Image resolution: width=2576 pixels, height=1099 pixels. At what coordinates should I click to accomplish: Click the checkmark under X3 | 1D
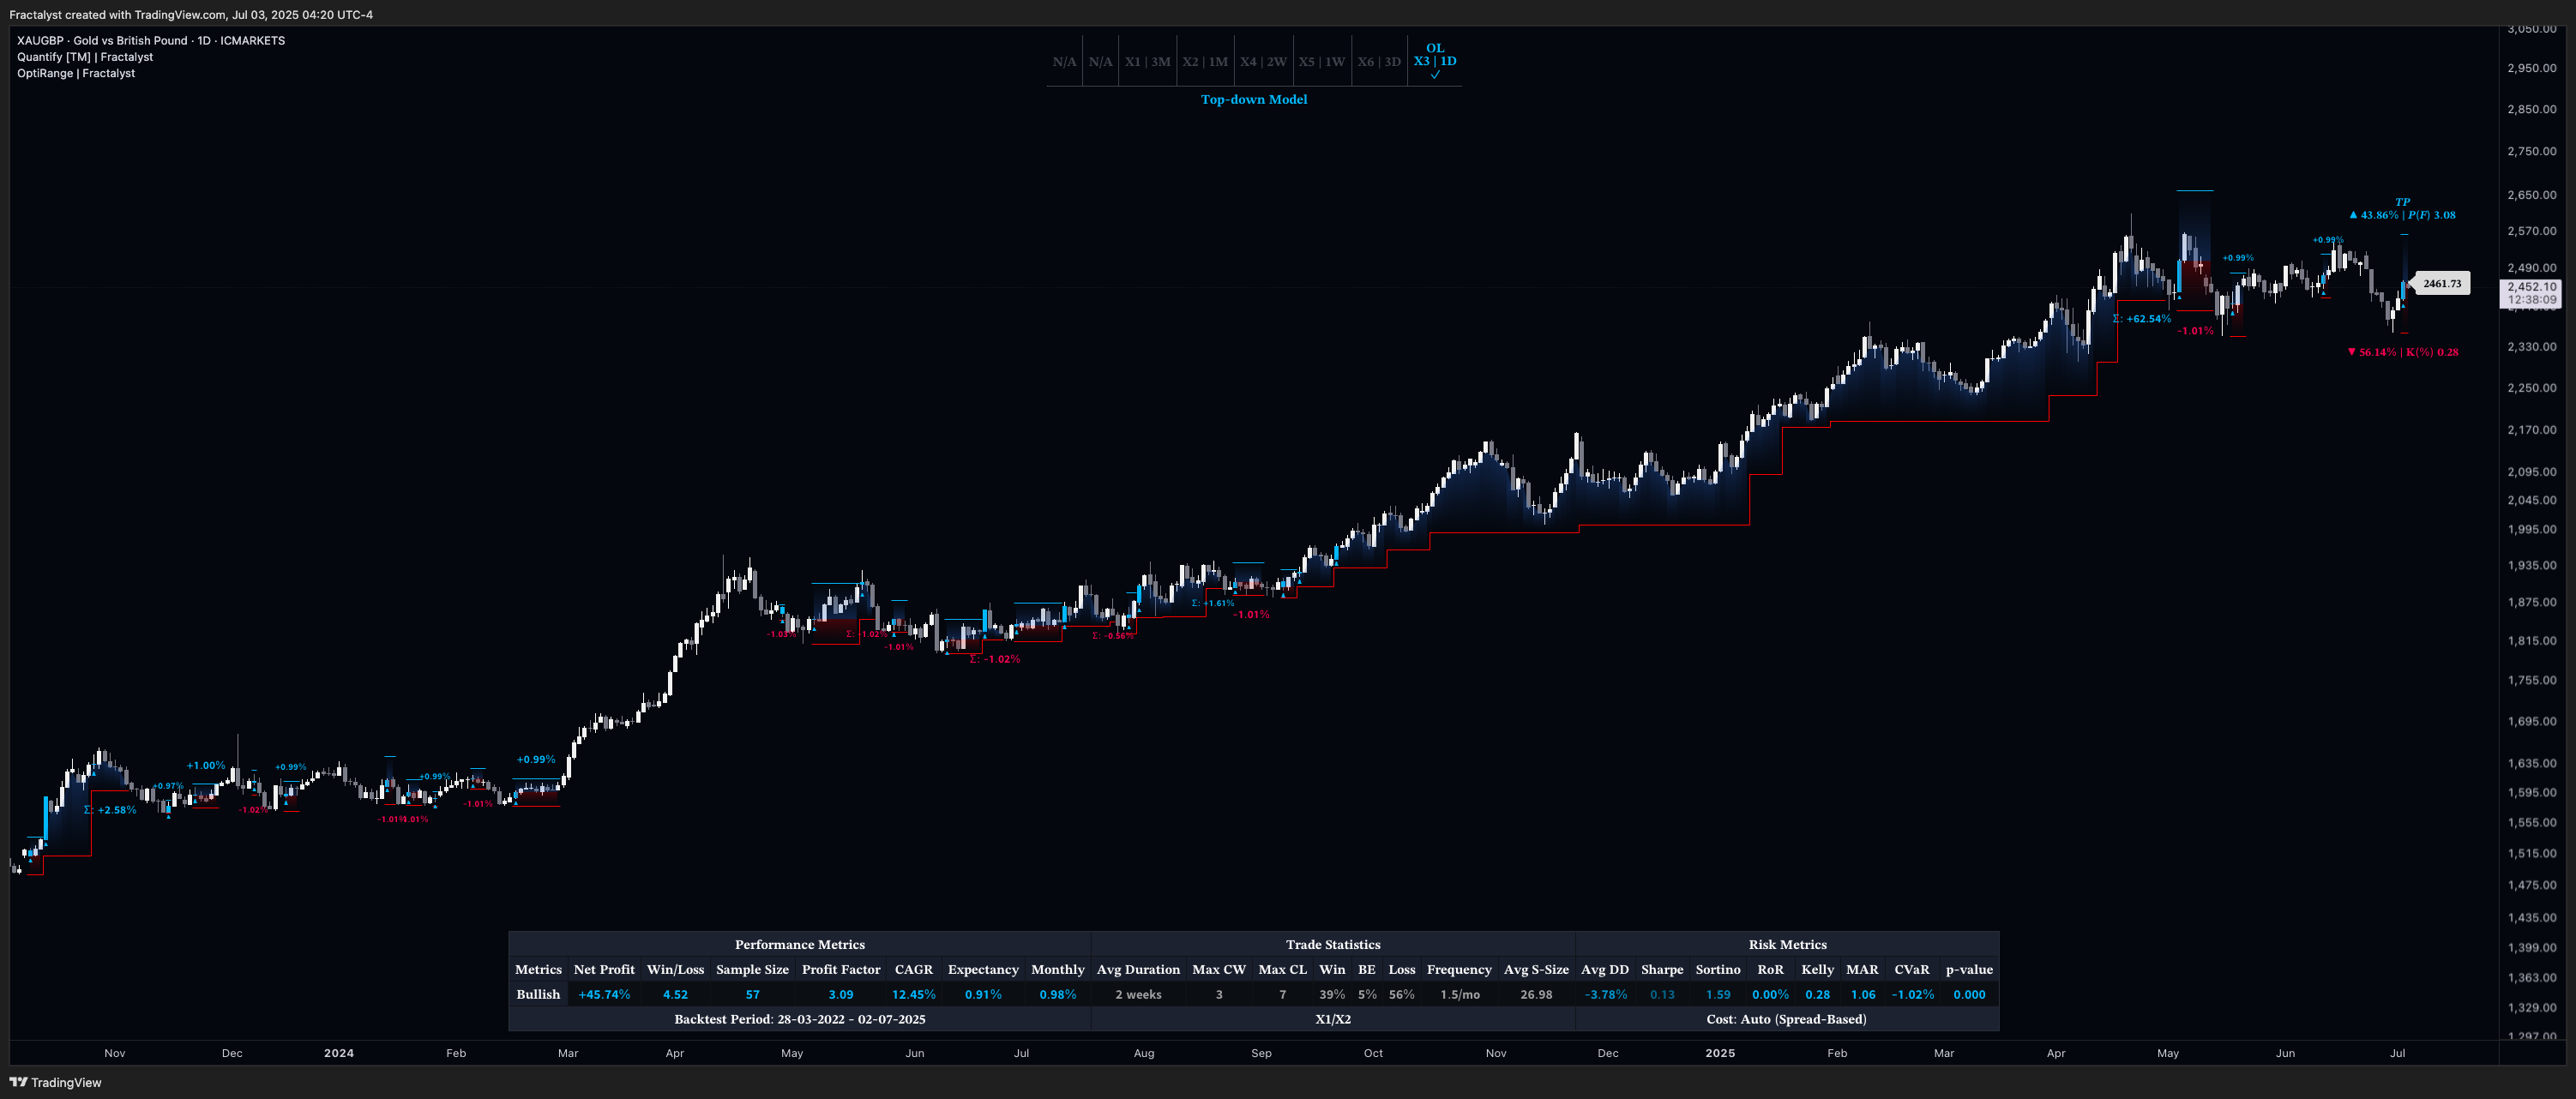coord(1435,75)
